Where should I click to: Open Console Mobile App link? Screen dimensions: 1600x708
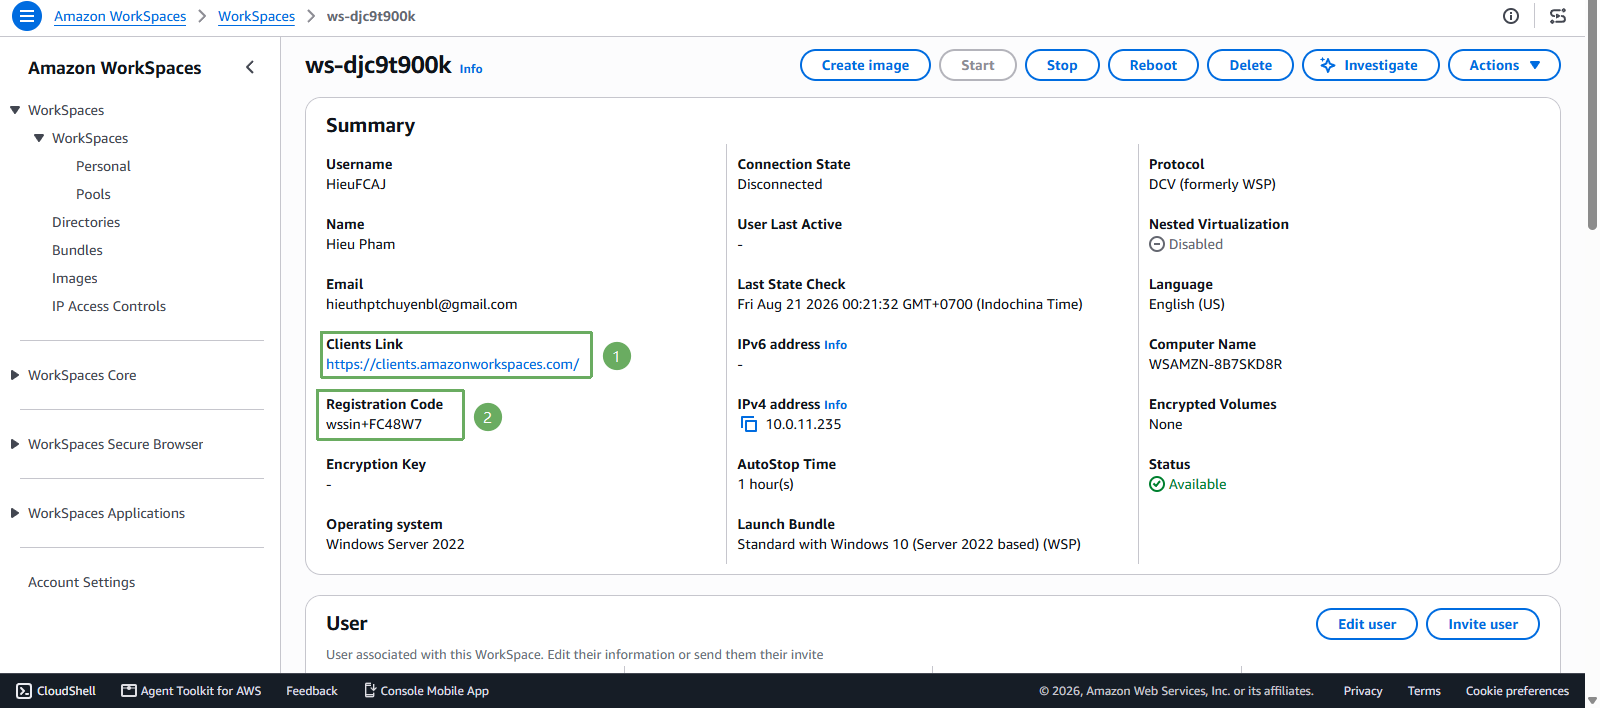(x=426, y=691)
